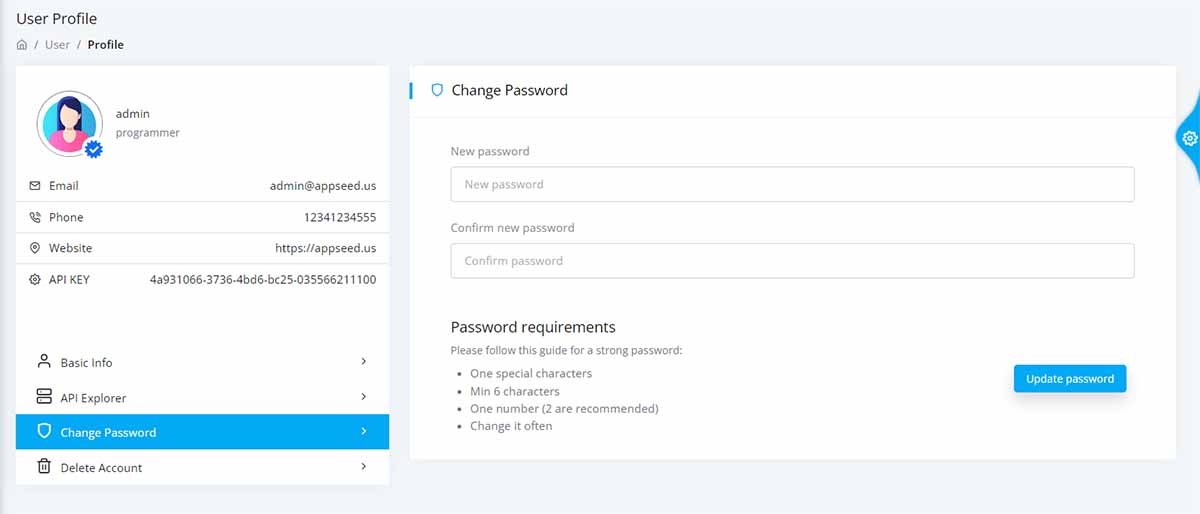Click the phone icon
Image resolution: width=1200 pixels, height=514 pixels.
(35, 217)
